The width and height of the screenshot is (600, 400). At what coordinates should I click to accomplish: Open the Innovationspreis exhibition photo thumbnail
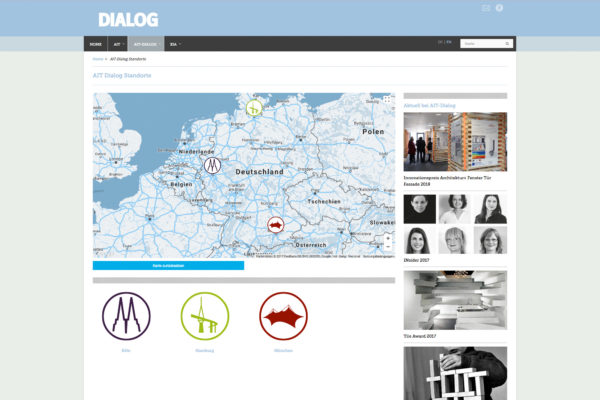click(x=455, y=142)
